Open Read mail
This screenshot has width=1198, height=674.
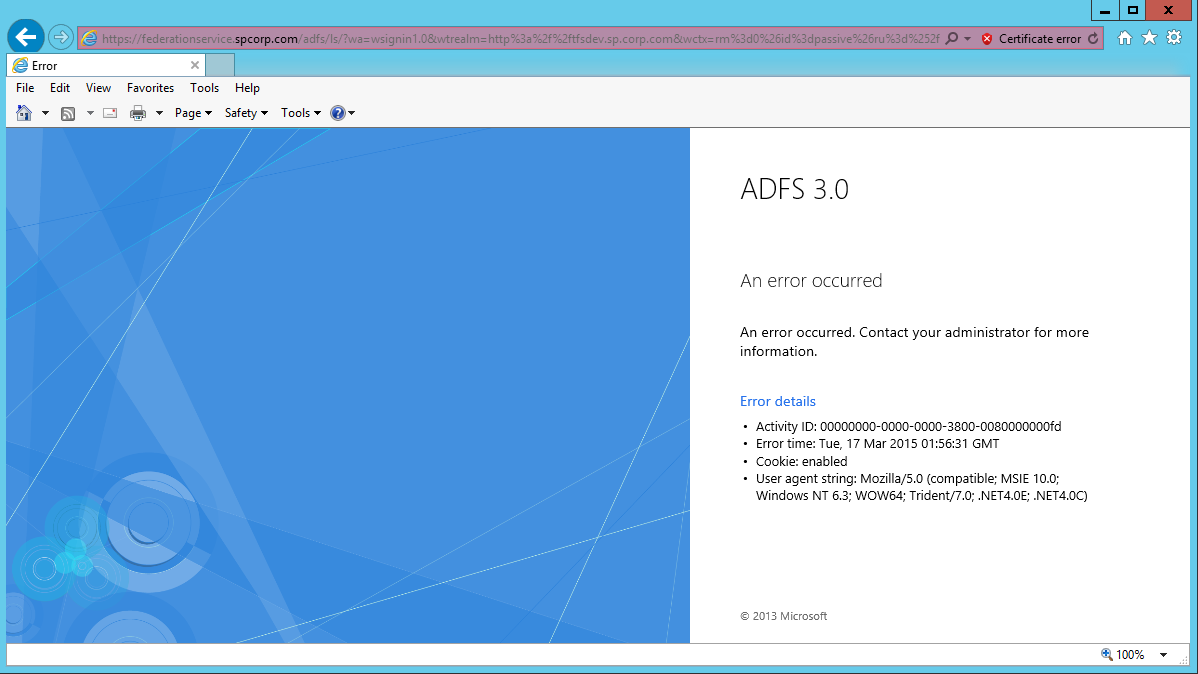pyautogui.click(x=110, y=112)
